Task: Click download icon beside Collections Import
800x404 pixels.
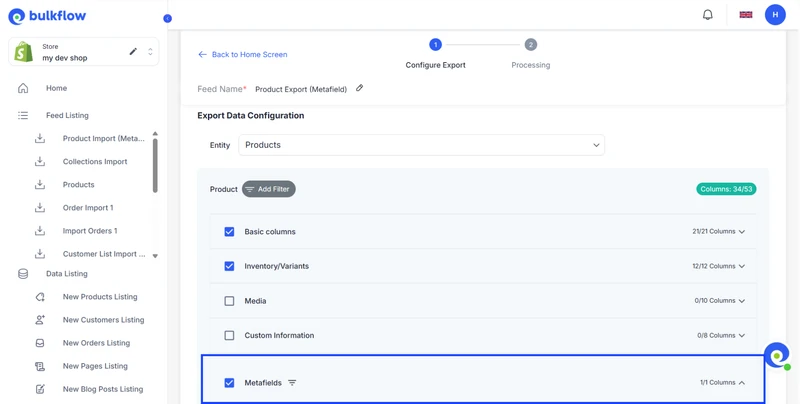Action: click(x=40, y=161)
